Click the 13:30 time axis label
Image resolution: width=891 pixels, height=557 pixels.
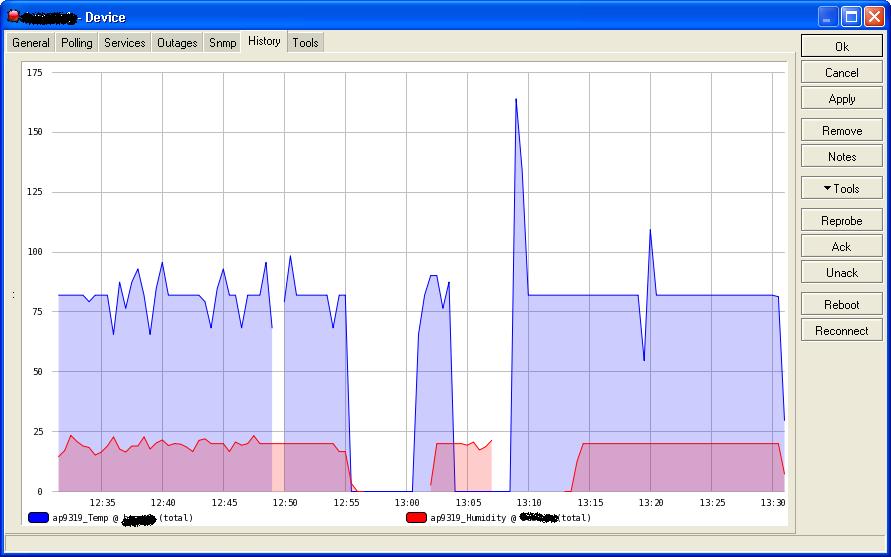pyautogui.click(x=773, y=503)
